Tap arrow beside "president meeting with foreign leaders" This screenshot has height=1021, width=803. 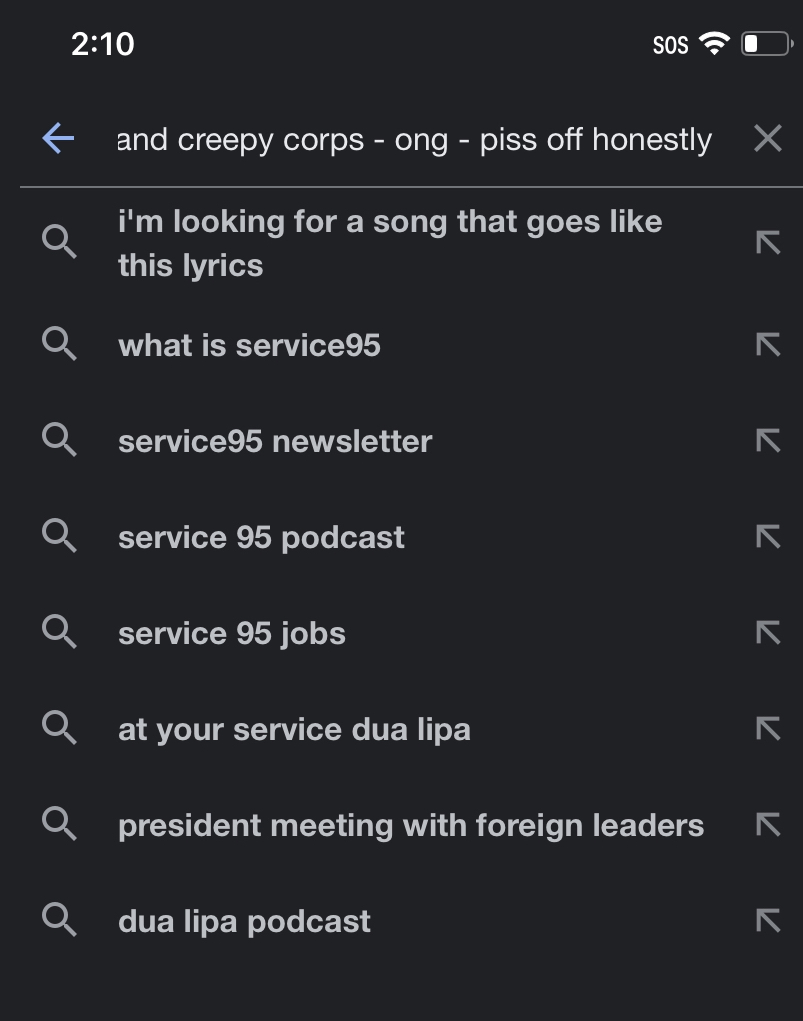[767, 826]
